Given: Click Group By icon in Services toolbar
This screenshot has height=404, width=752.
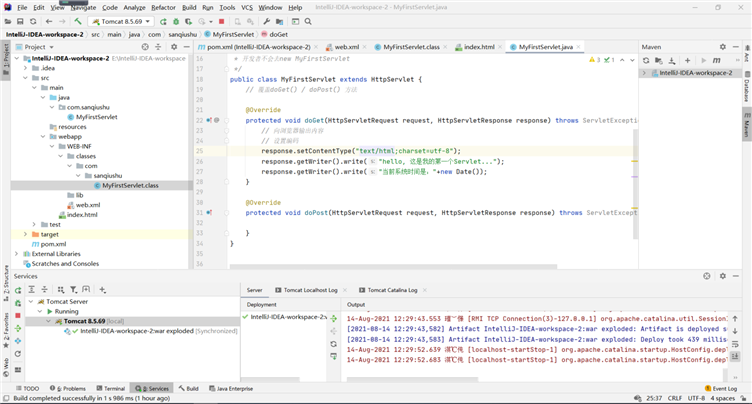Looking at the screenshot, I should pos(60,290).
